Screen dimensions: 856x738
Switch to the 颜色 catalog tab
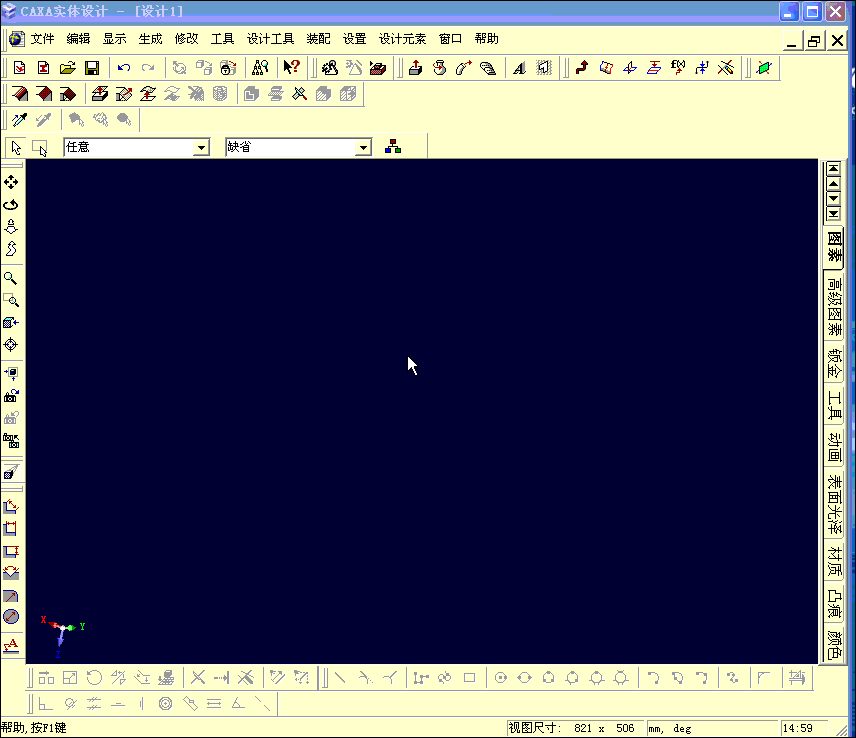[834, 645]
